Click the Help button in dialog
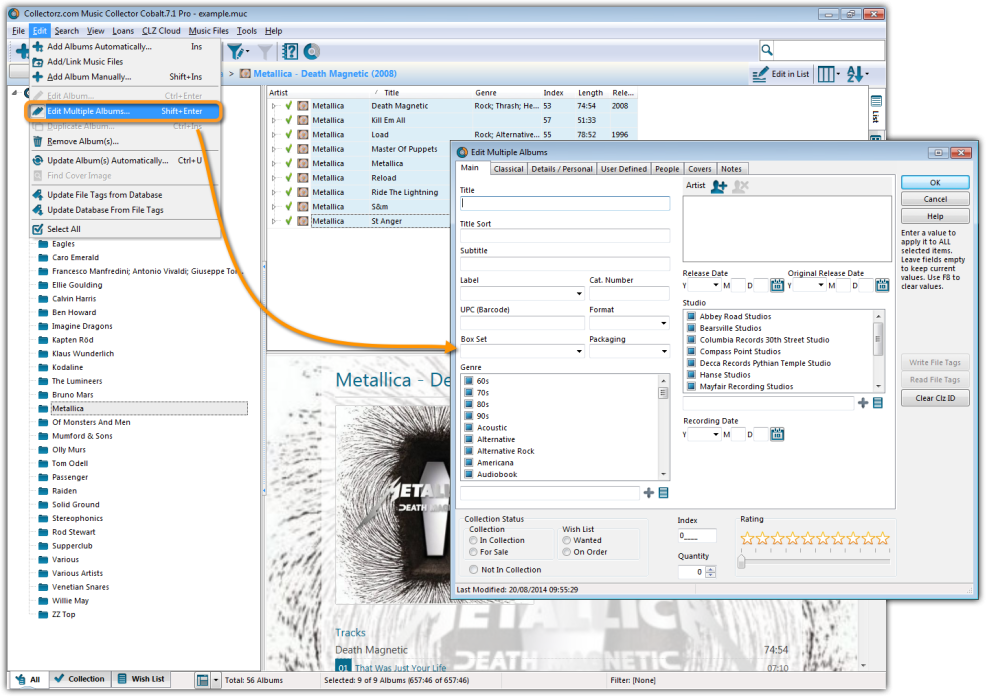 [x=935, y=217]
